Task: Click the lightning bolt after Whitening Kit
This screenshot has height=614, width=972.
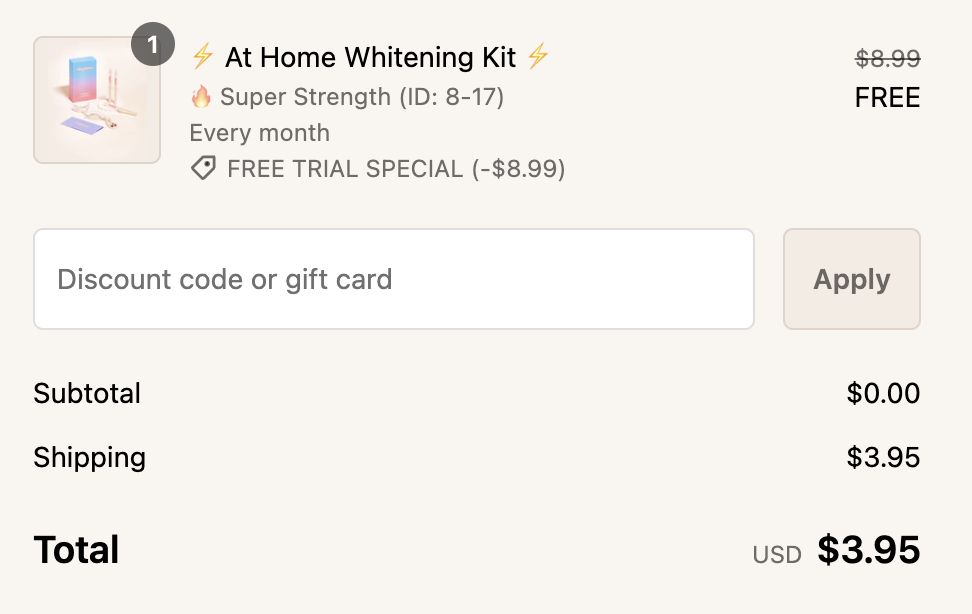Action: tap(538, 57)
